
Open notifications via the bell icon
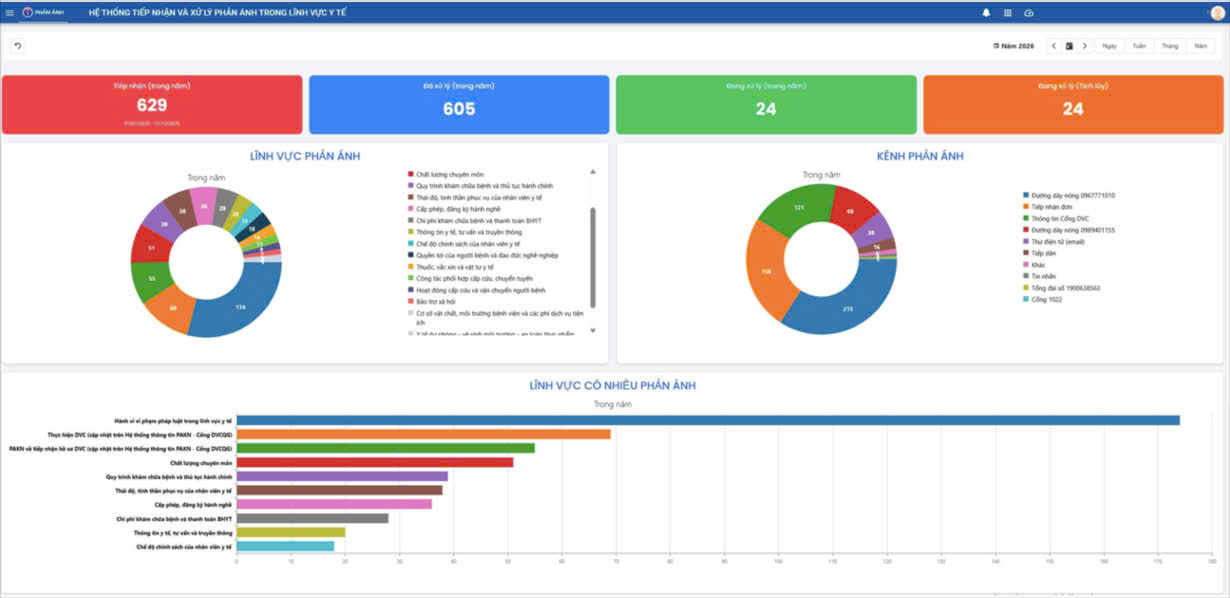point(986,13)
